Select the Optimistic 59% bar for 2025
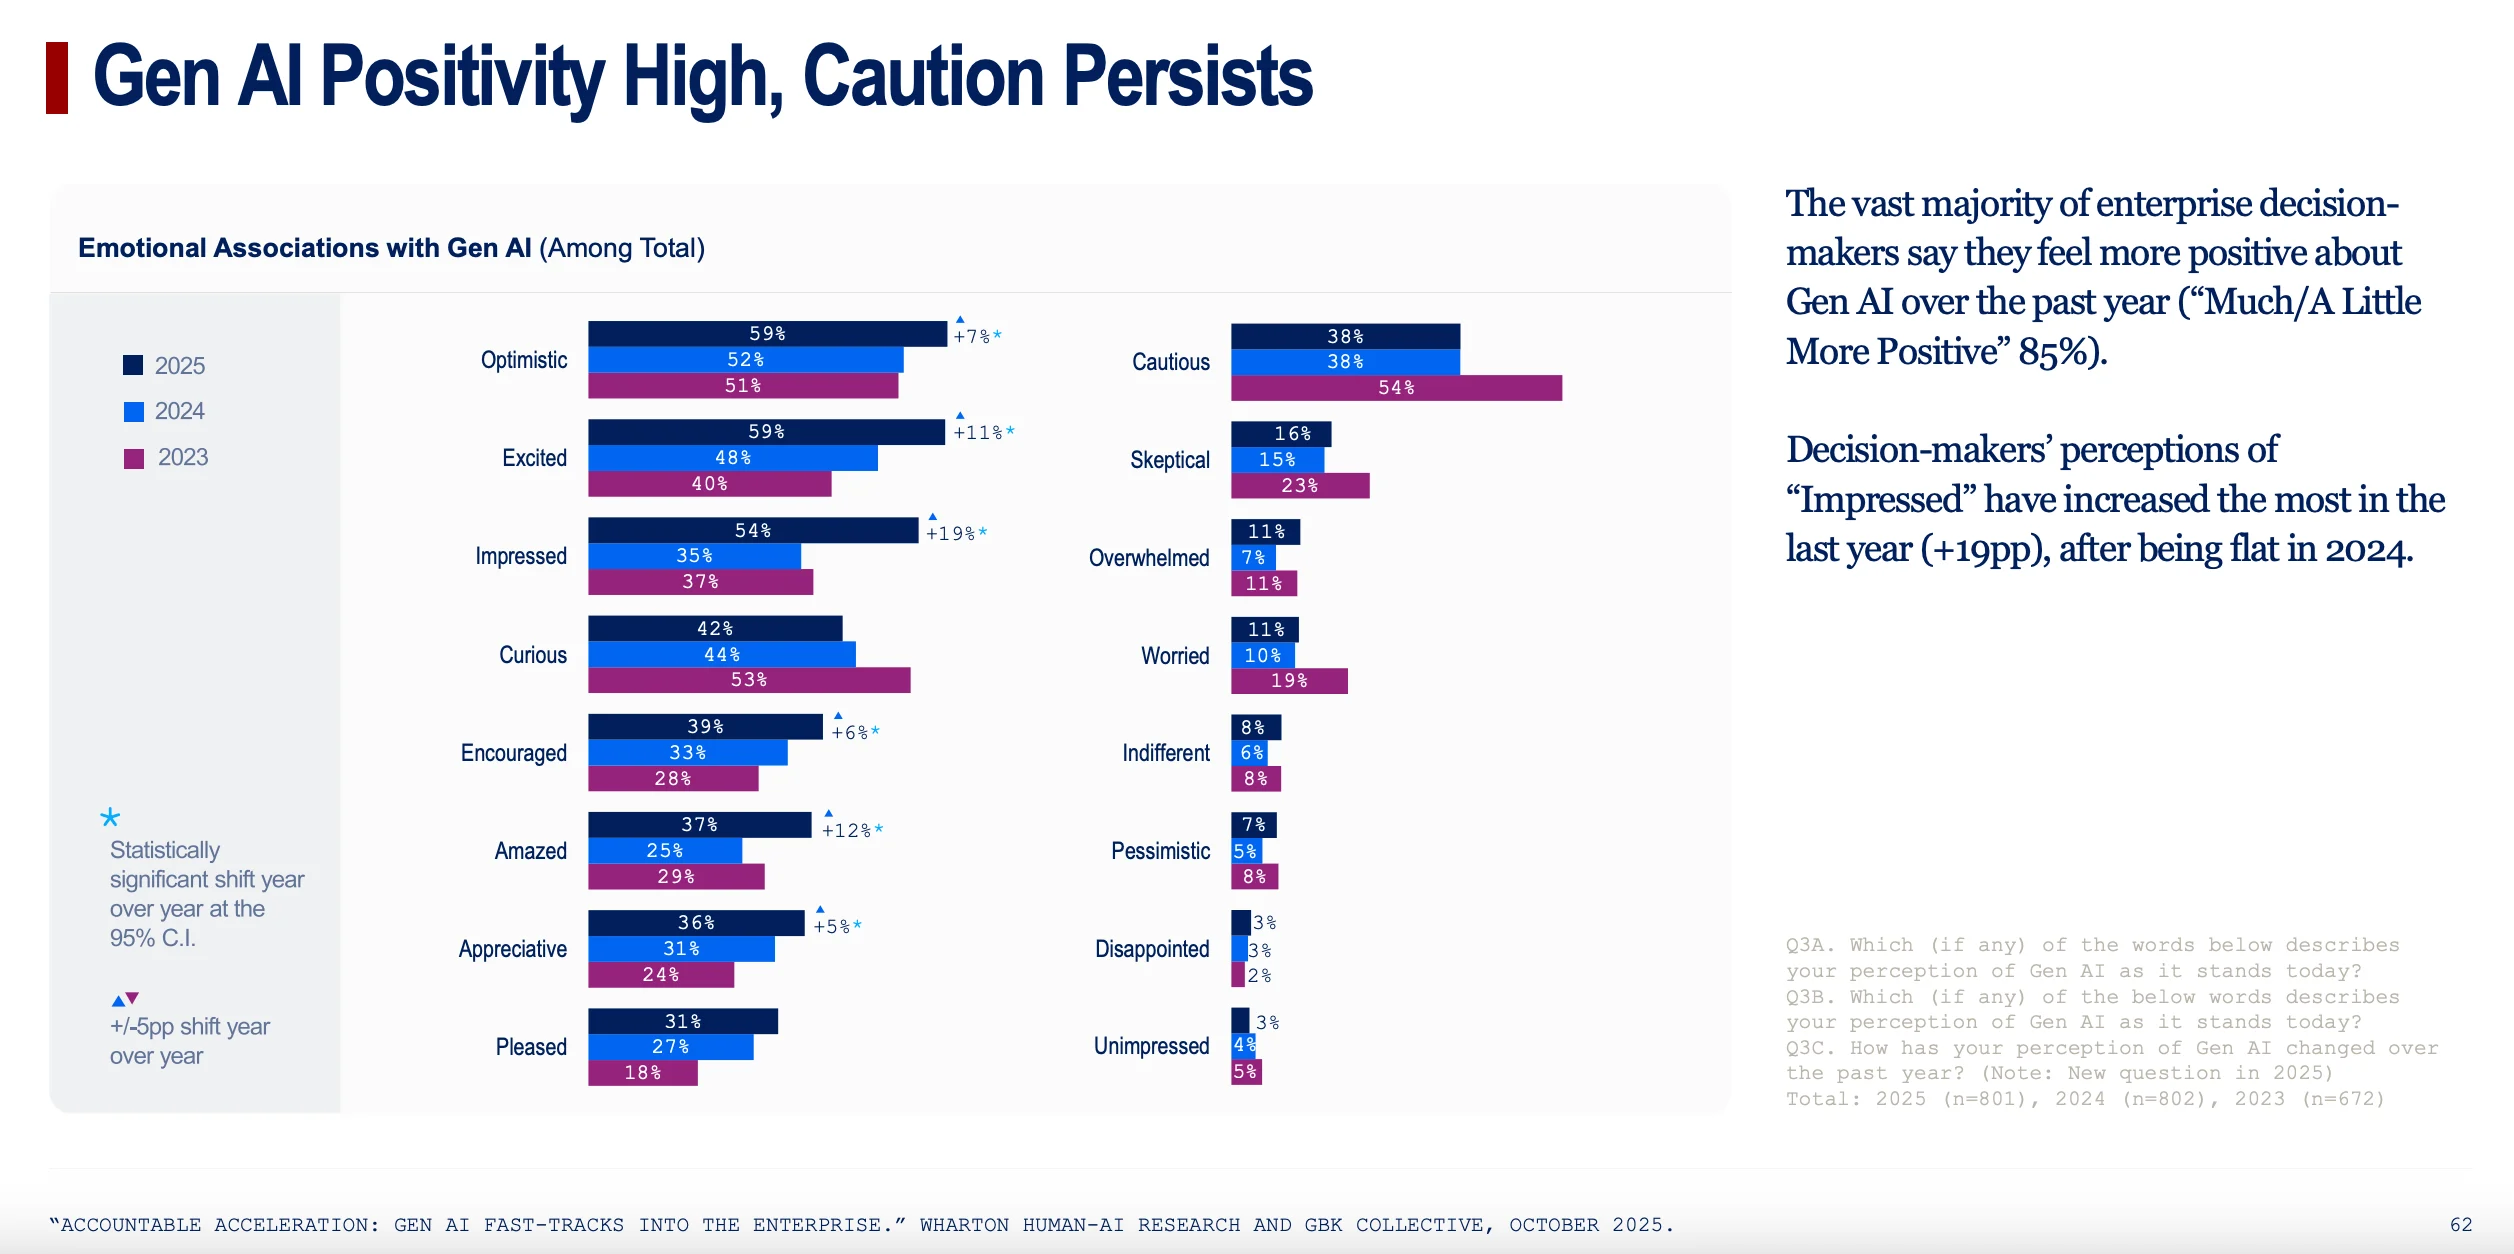The width and height of the screenshot is (2514, 1254). 768,333
